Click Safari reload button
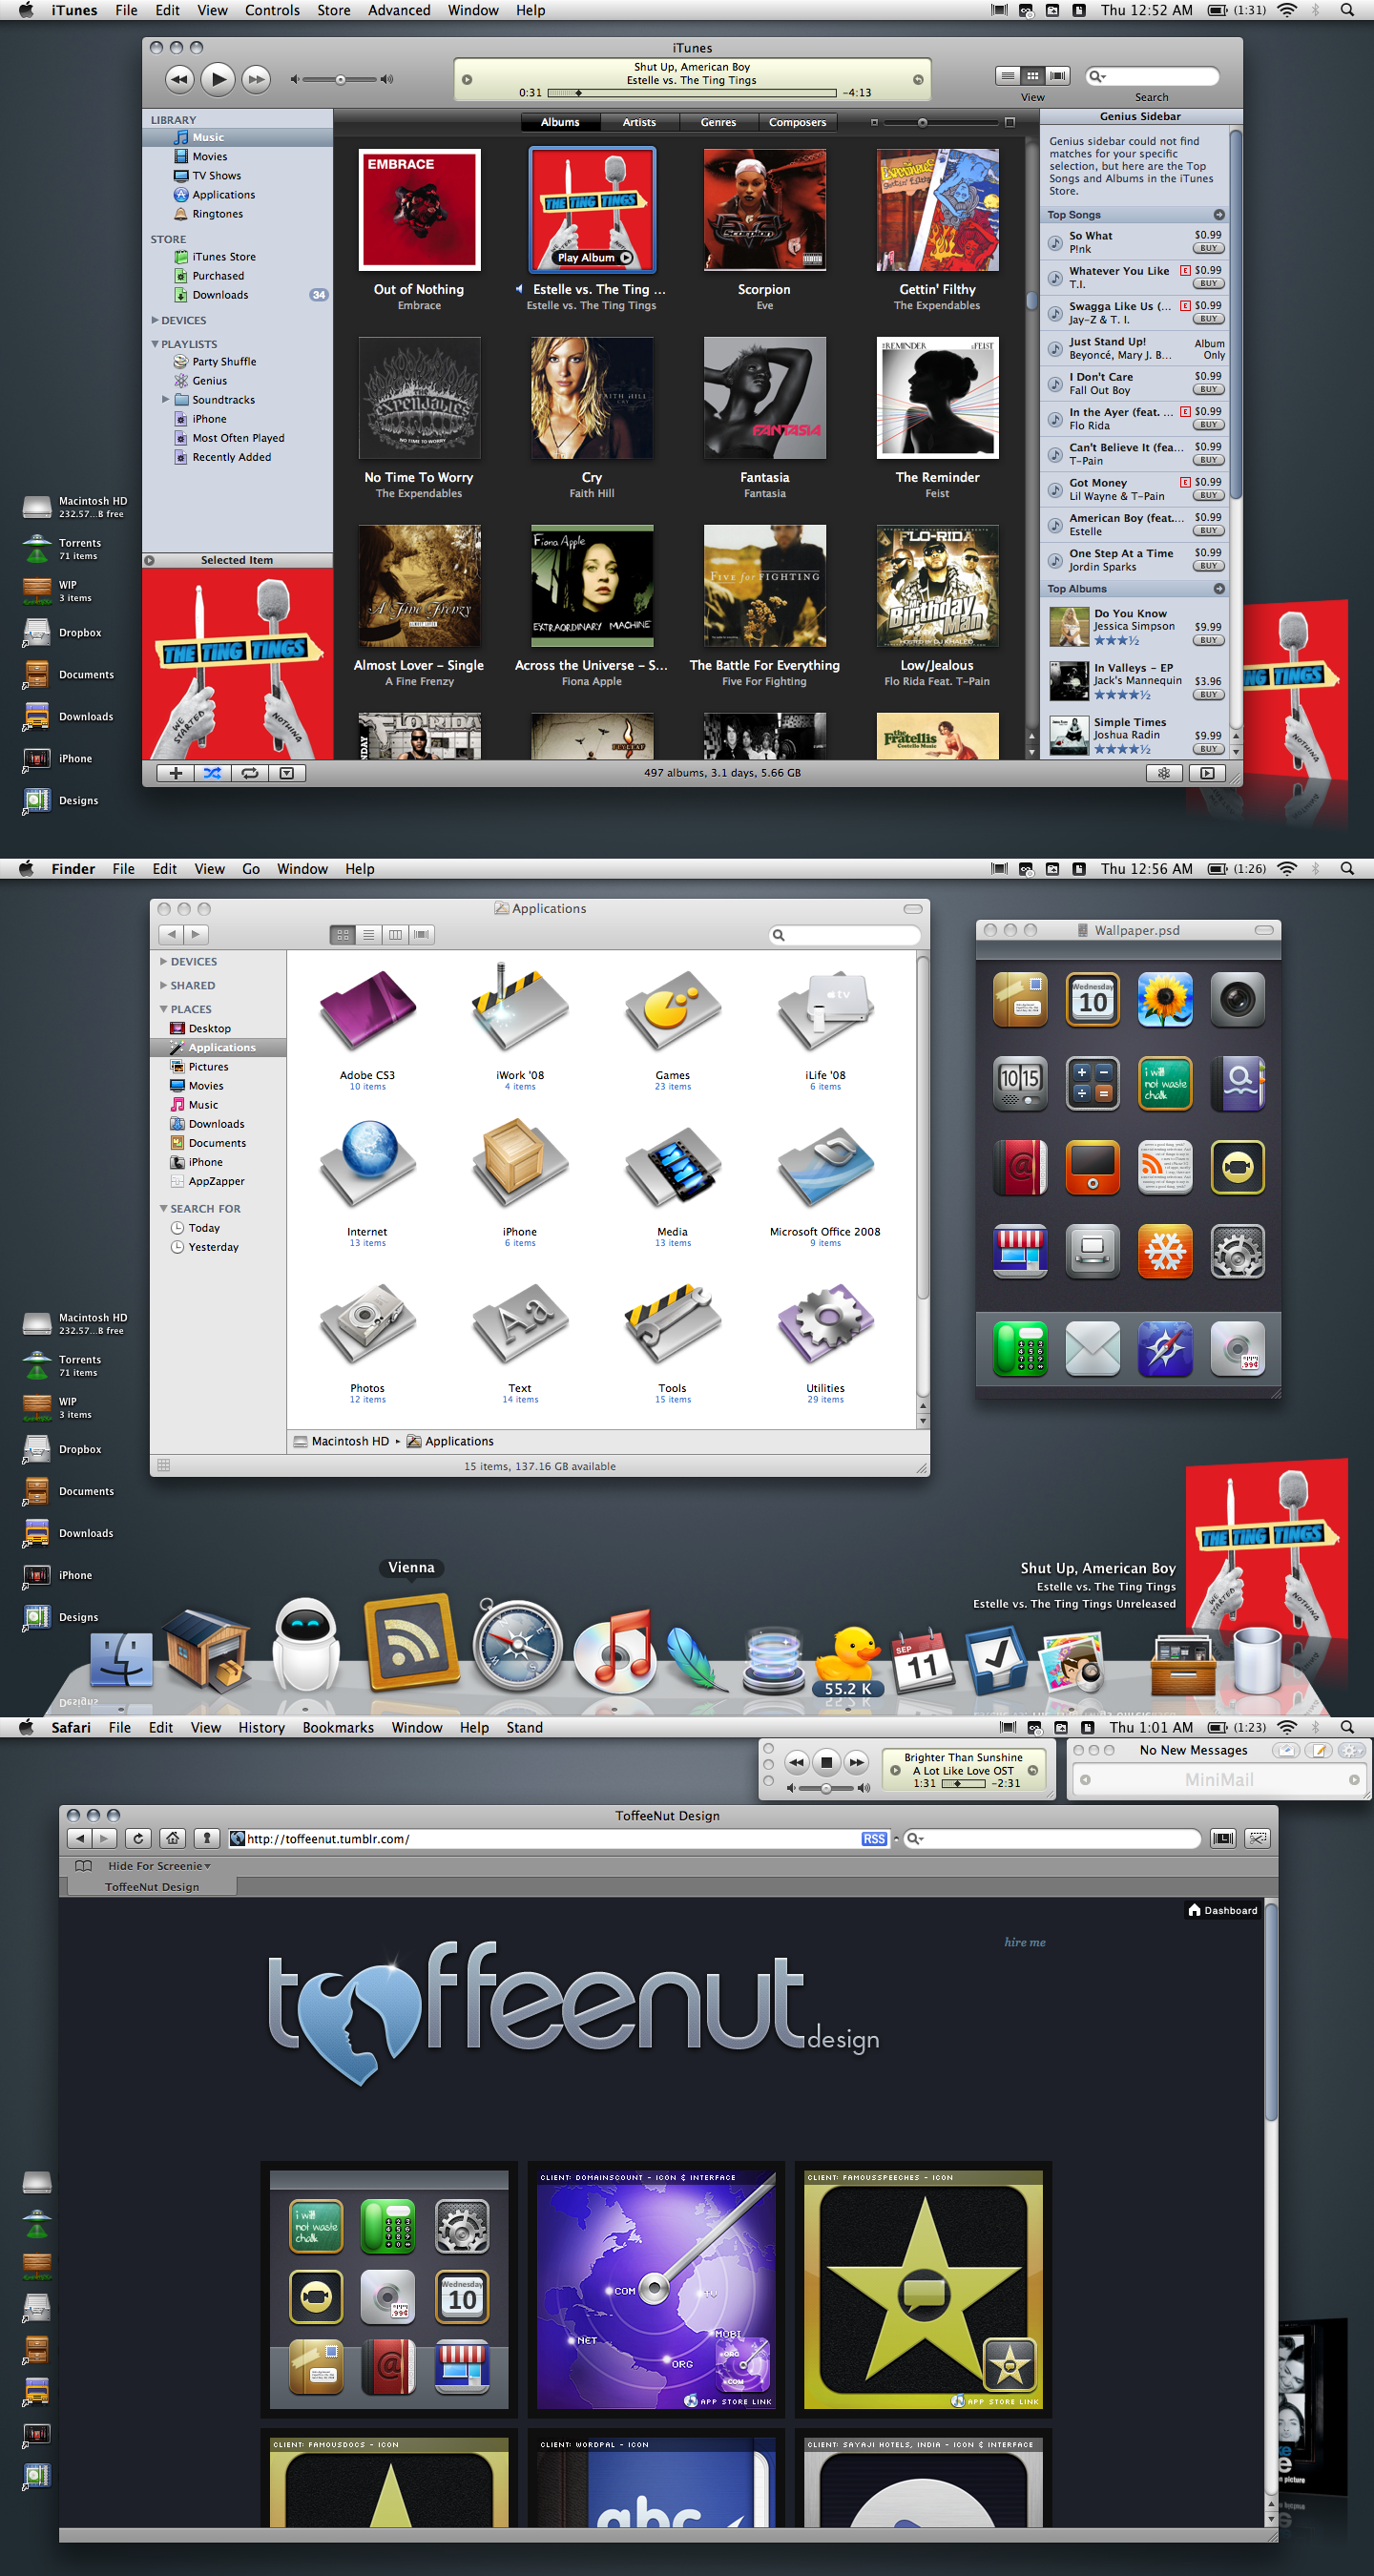Screen dimensions: 1374x2576 pos(138,1838)
